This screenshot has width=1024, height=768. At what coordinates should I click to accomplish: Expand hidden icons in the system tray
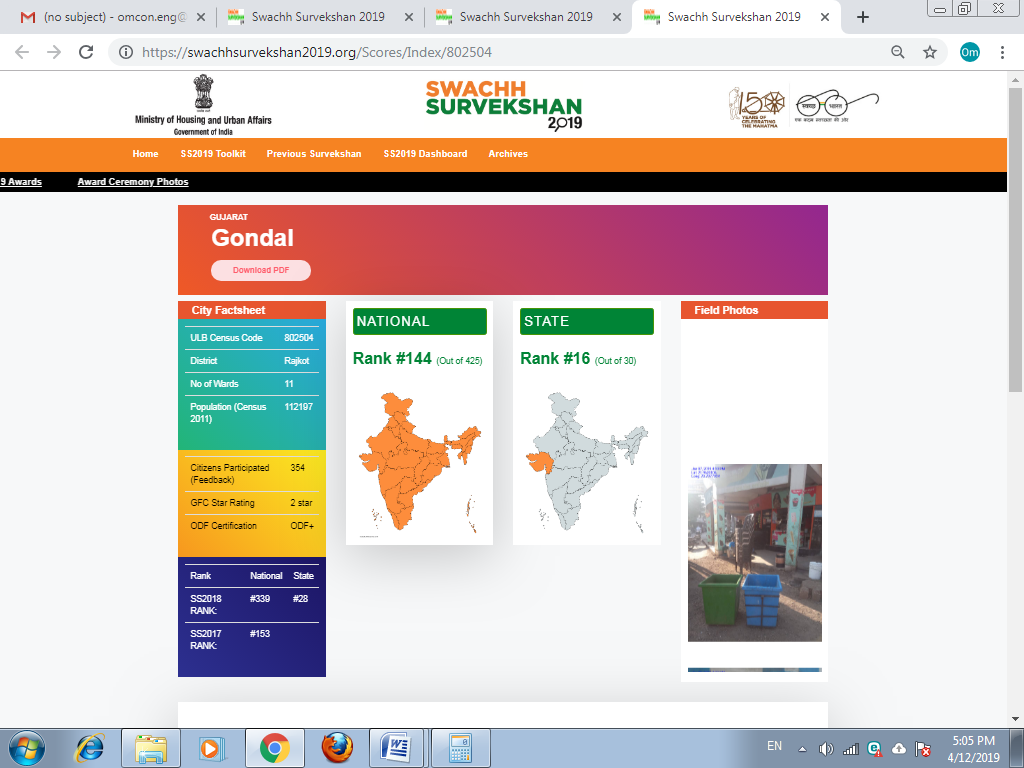tap(800, 747)
